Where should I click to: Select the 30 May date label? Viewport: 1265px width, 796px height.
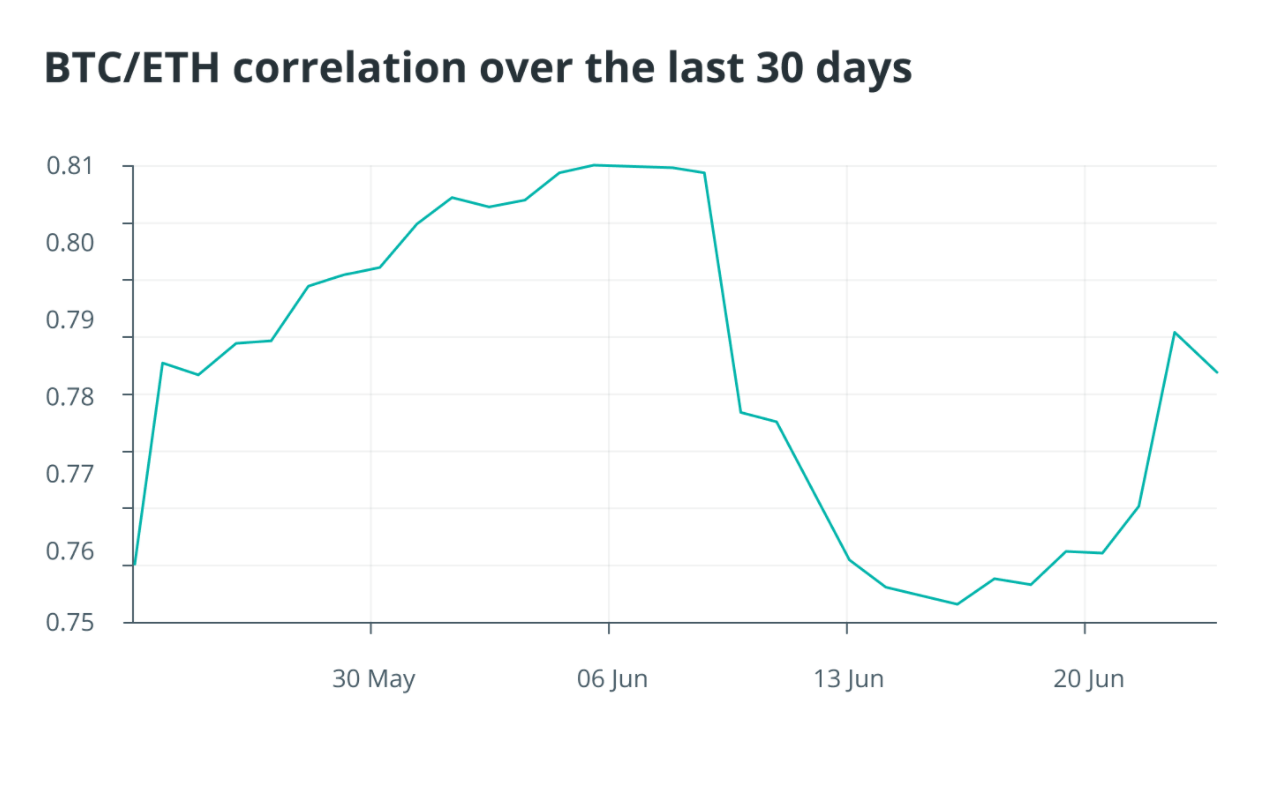coord(373,679)
